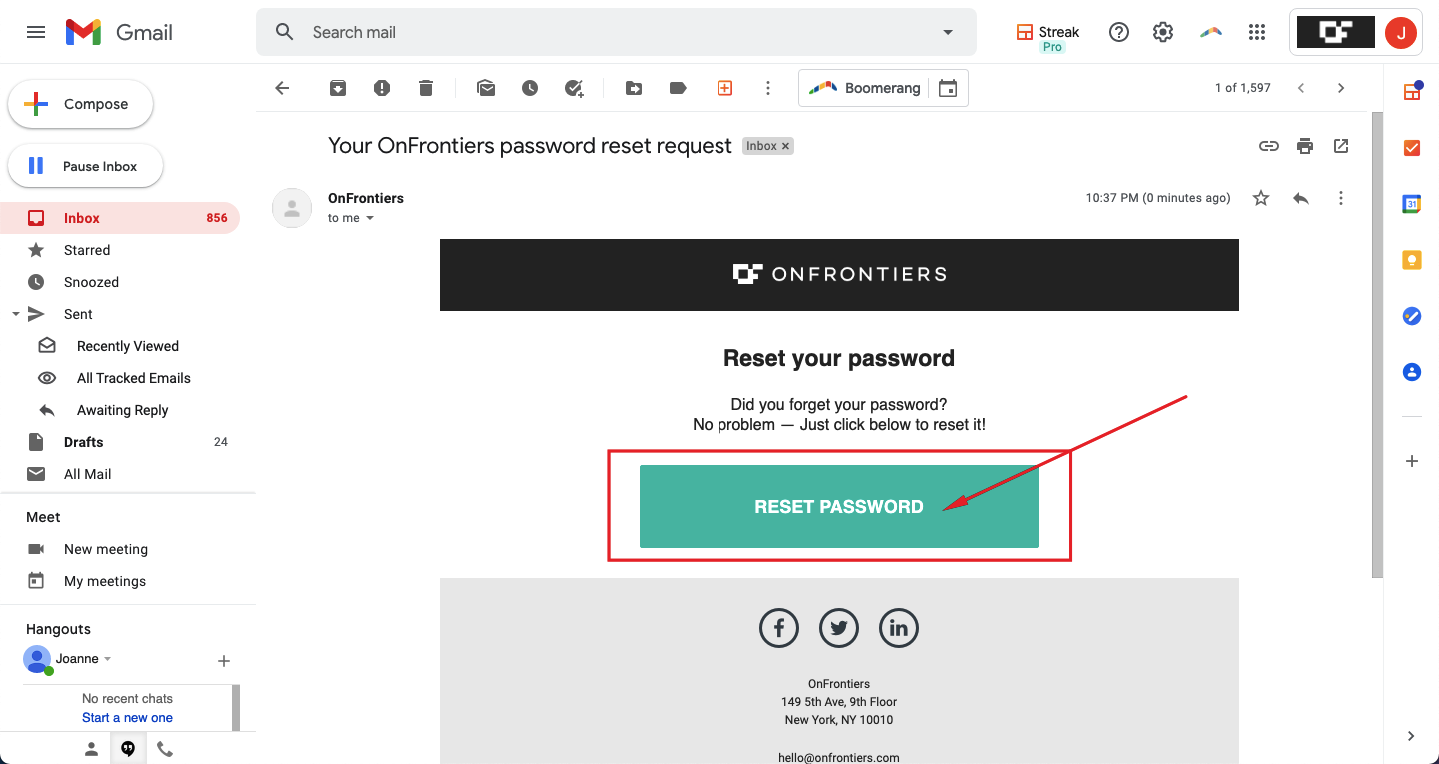Click 'Start a new one' chat link
The width and height of the screenshot is (1439, 764).
pyautogui.click(x=127, y=718)
